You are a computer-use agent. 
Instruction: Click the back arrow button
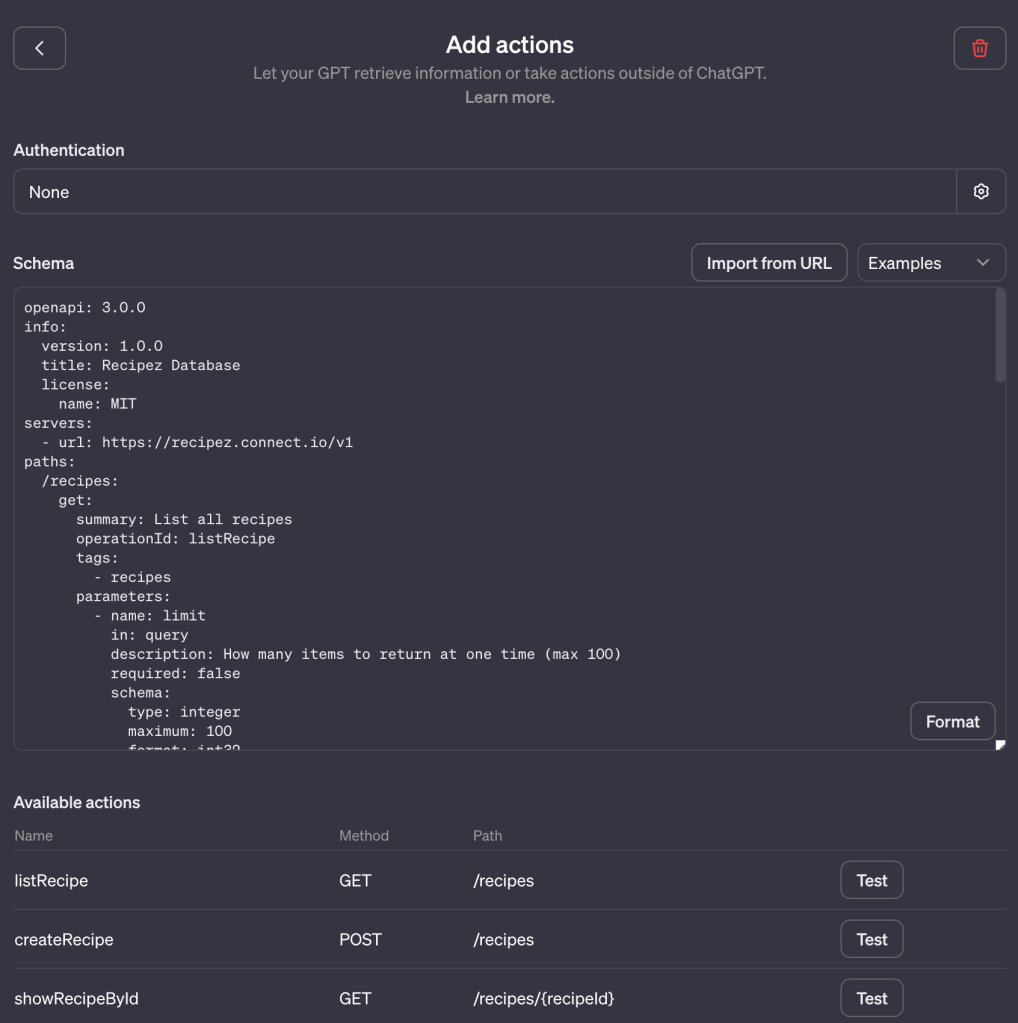pos(39,48)
